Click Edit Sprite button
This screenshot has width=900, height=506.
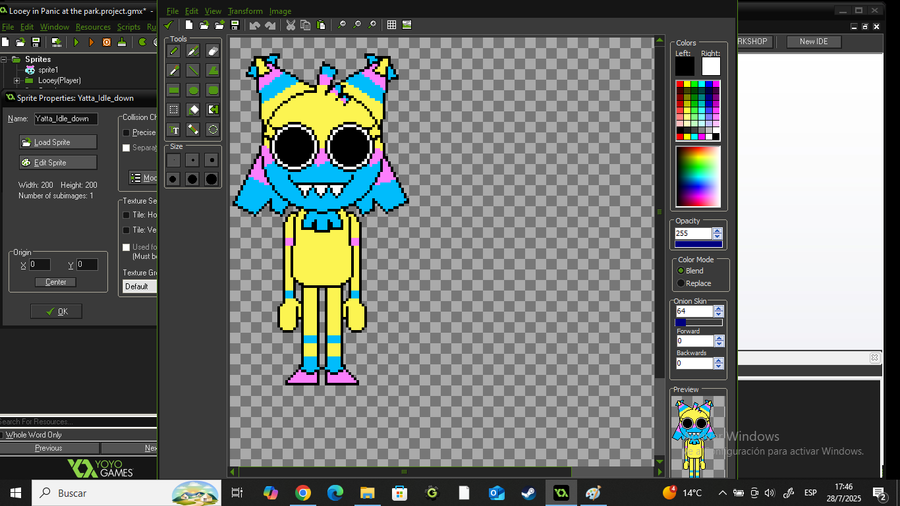click(x=58, y=163)
